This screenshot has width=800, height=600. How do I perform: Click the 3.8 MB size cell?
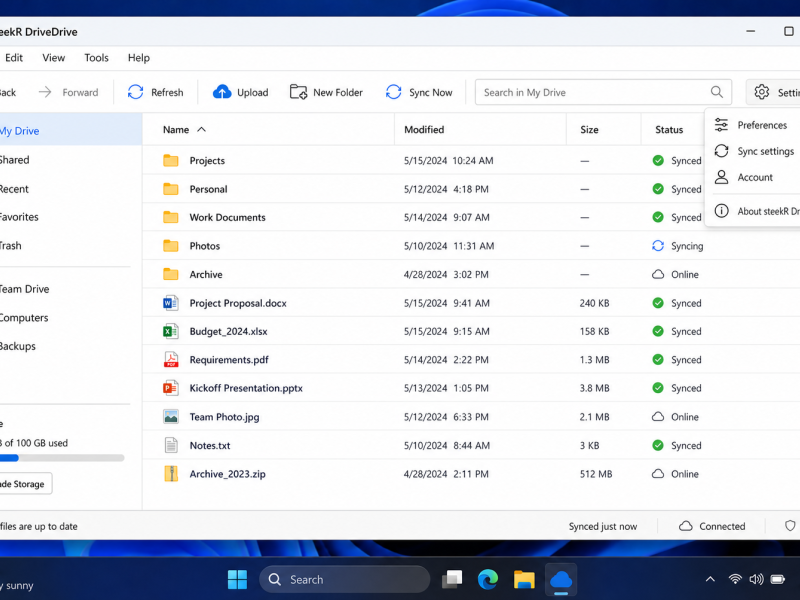(594, 388)
